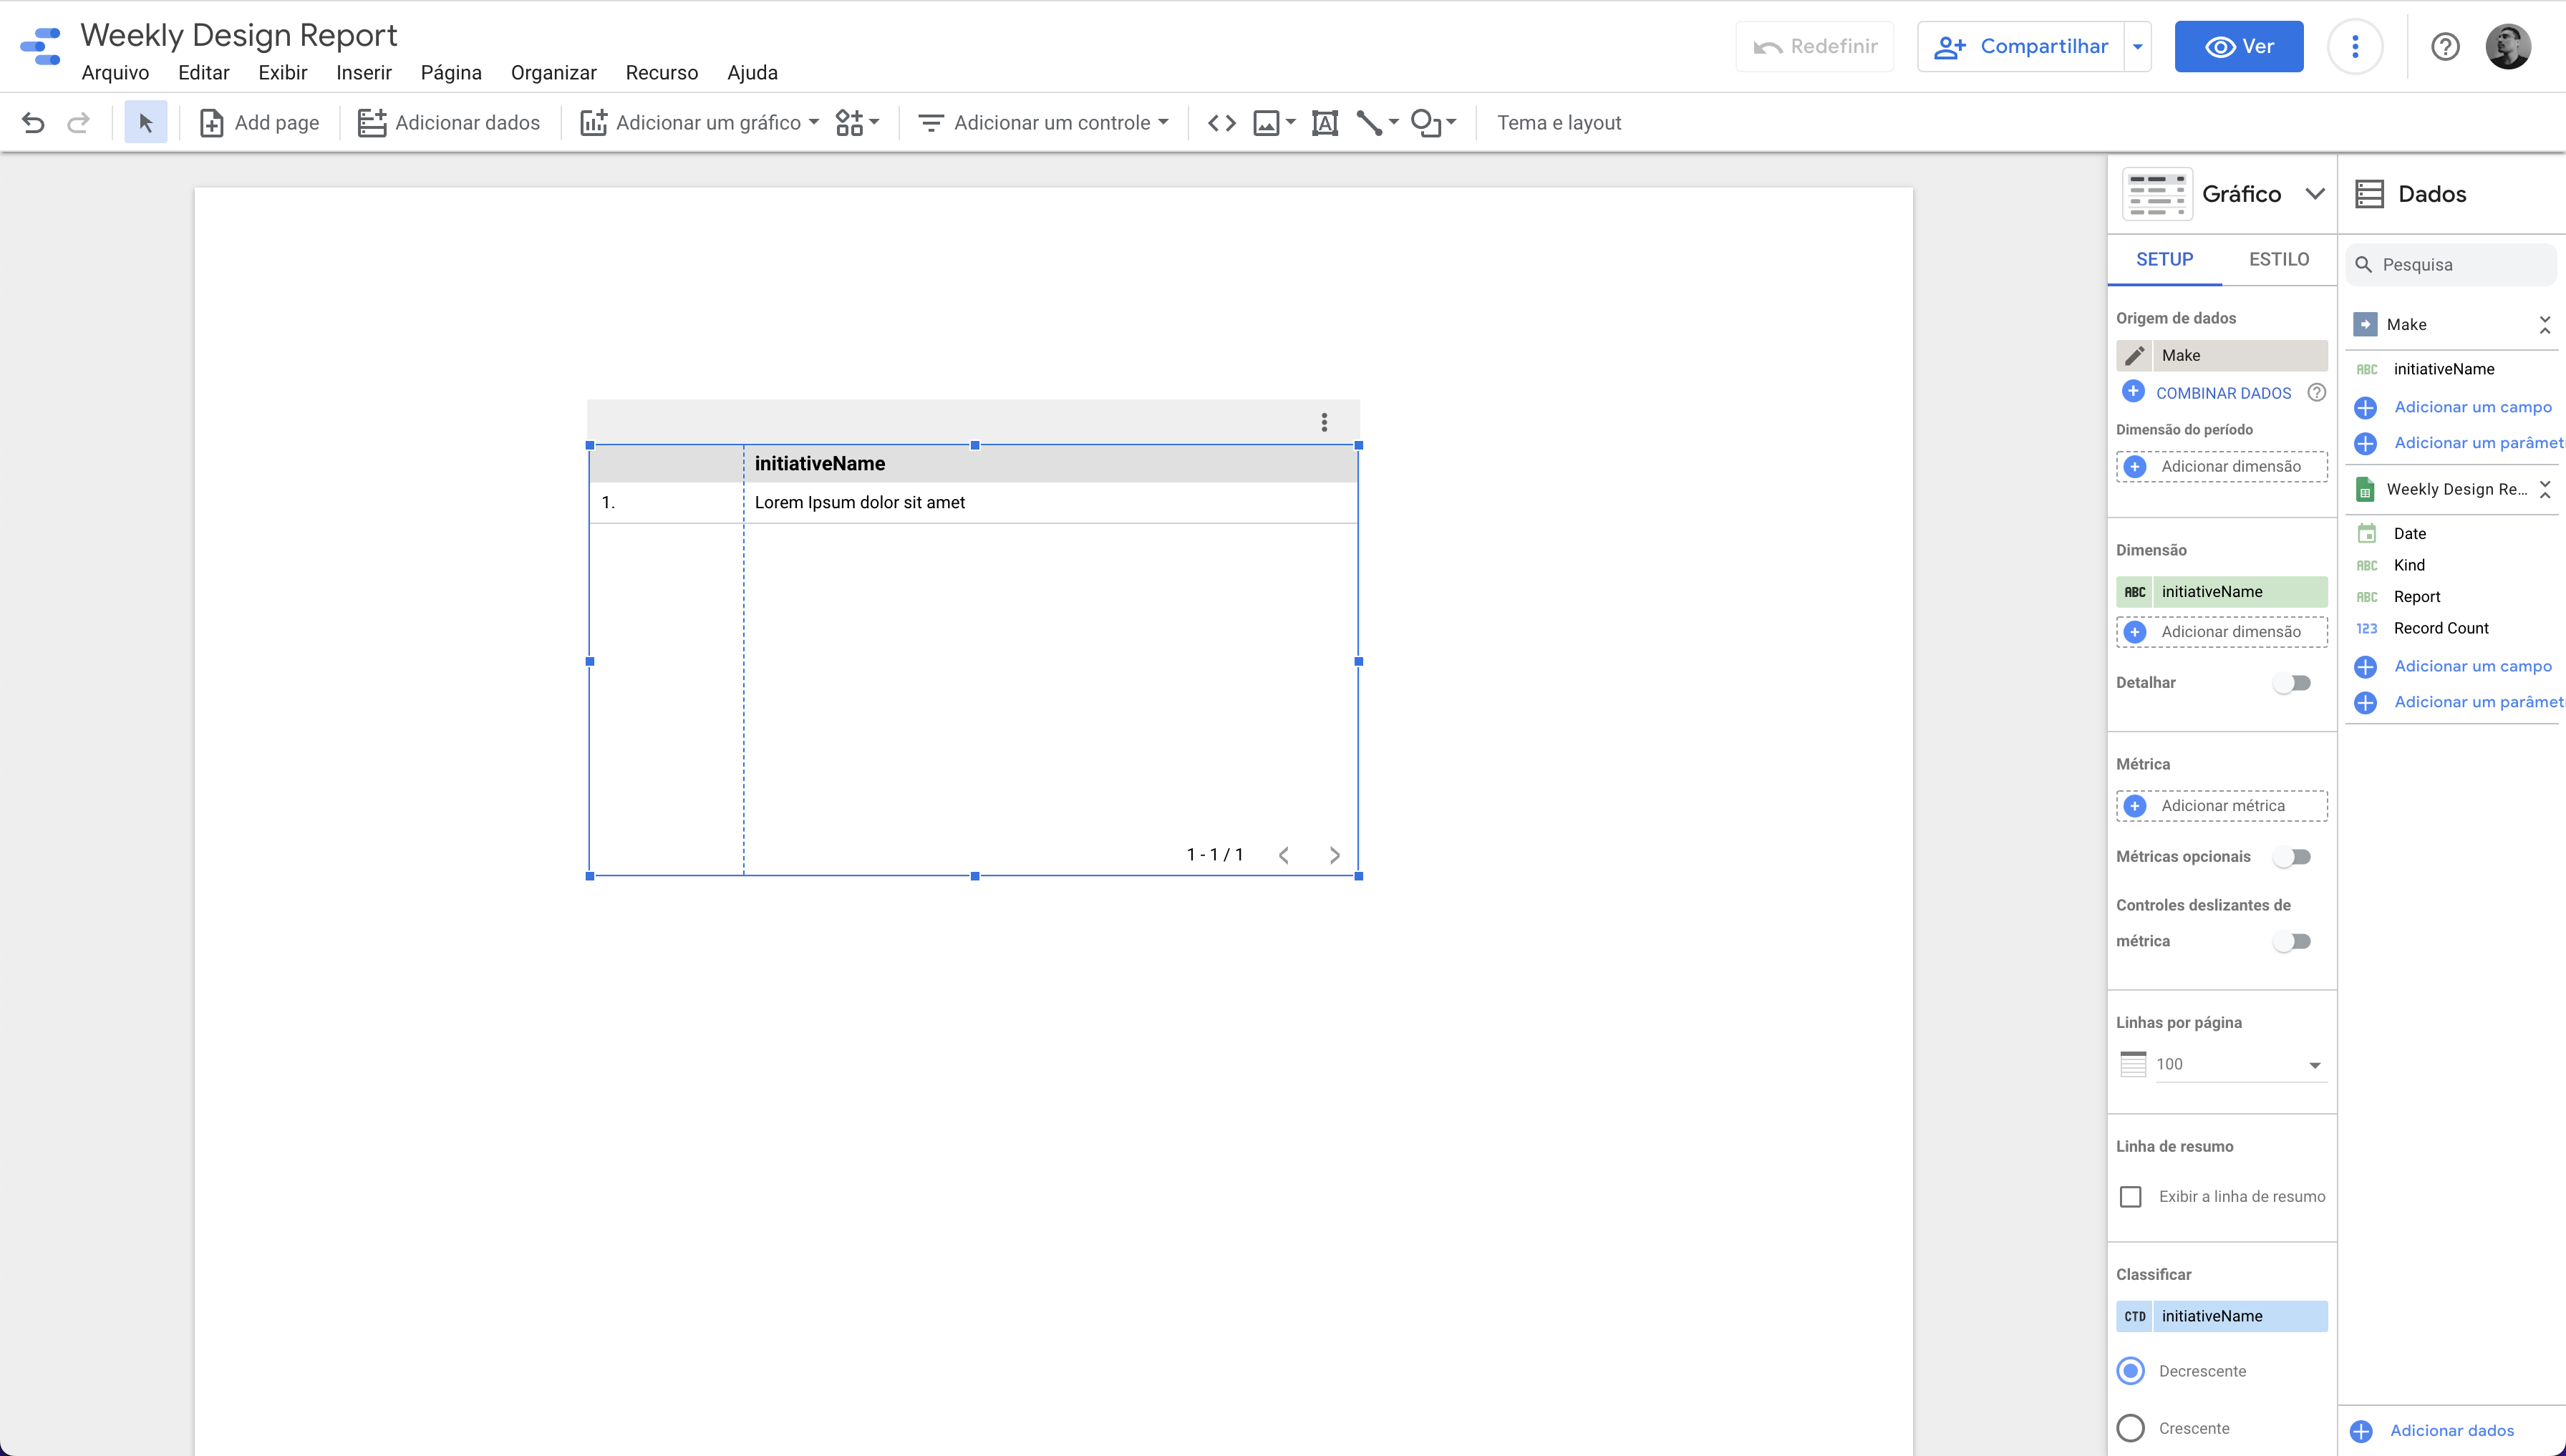Click the shape tool icon
The image size is (2566, 1456).
1424,123
